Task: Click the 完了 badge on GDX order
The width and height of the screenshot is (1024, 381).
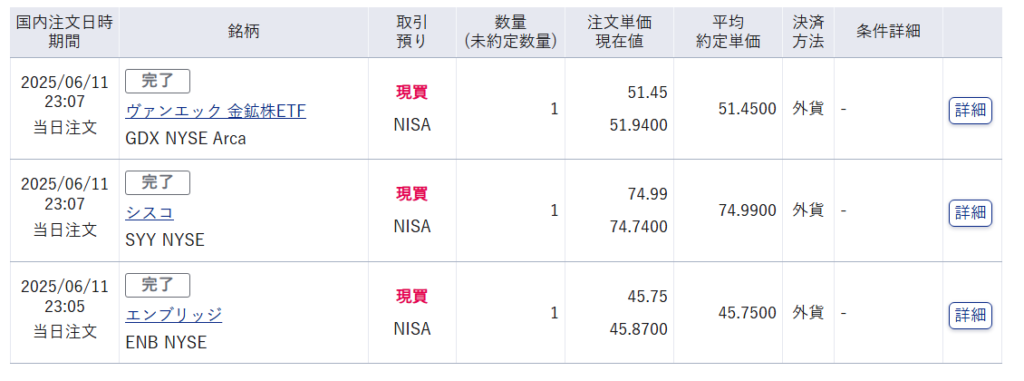Action: tap(157, 81)
